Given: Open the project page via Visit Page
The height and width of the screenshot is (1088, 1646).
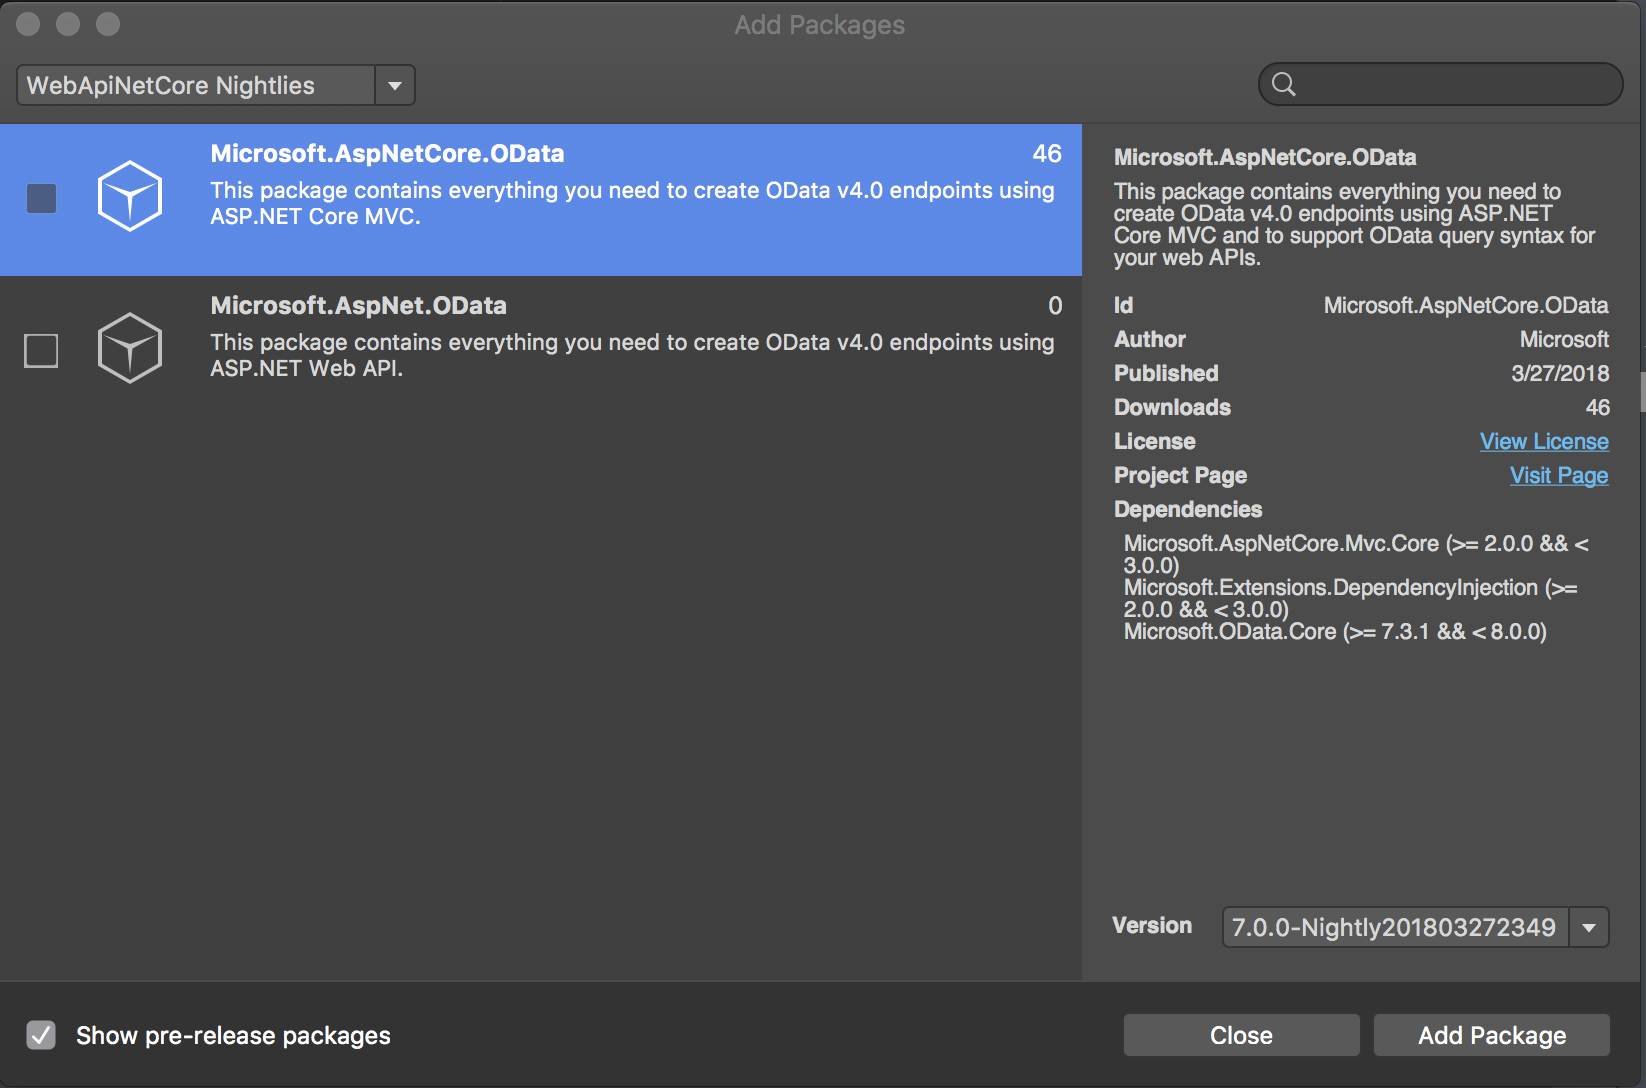Looking at the screenshot, I should (x=1558, y=475).
